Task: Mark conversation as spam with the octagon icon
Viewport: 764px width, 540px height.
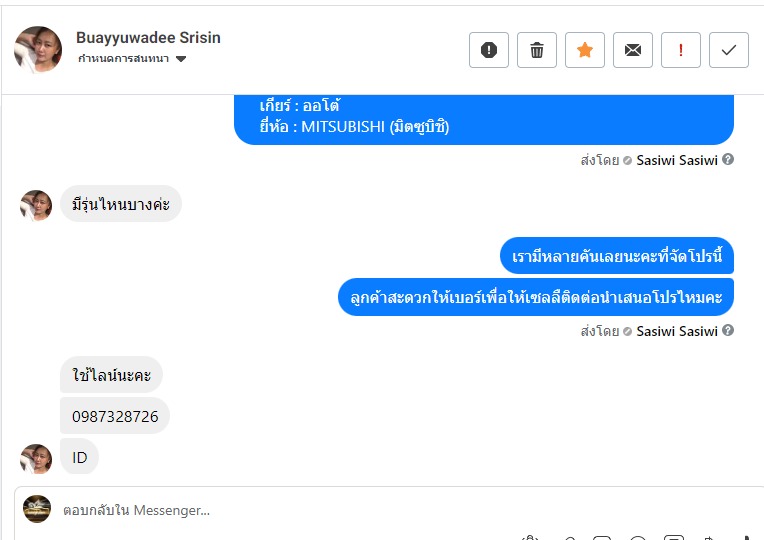Action: [489, 50]
